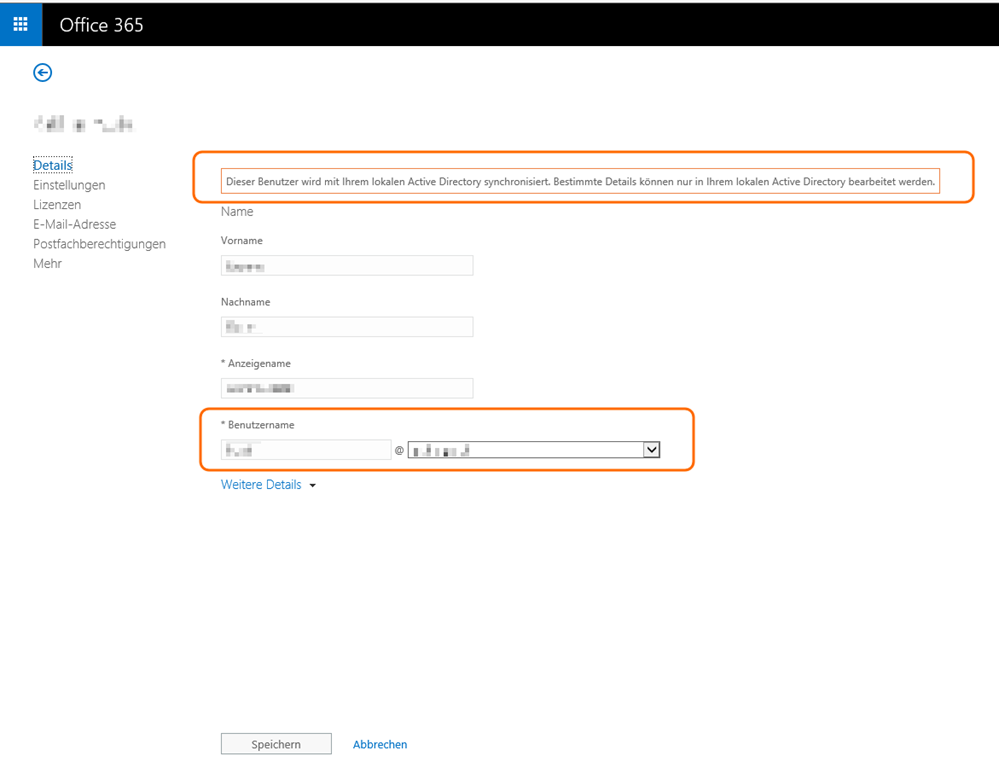Image resolution: width=999 pixels, height=768 pixels.
Task: Open the Office 365 app launcher grid
Action: (x=20, y=24)
